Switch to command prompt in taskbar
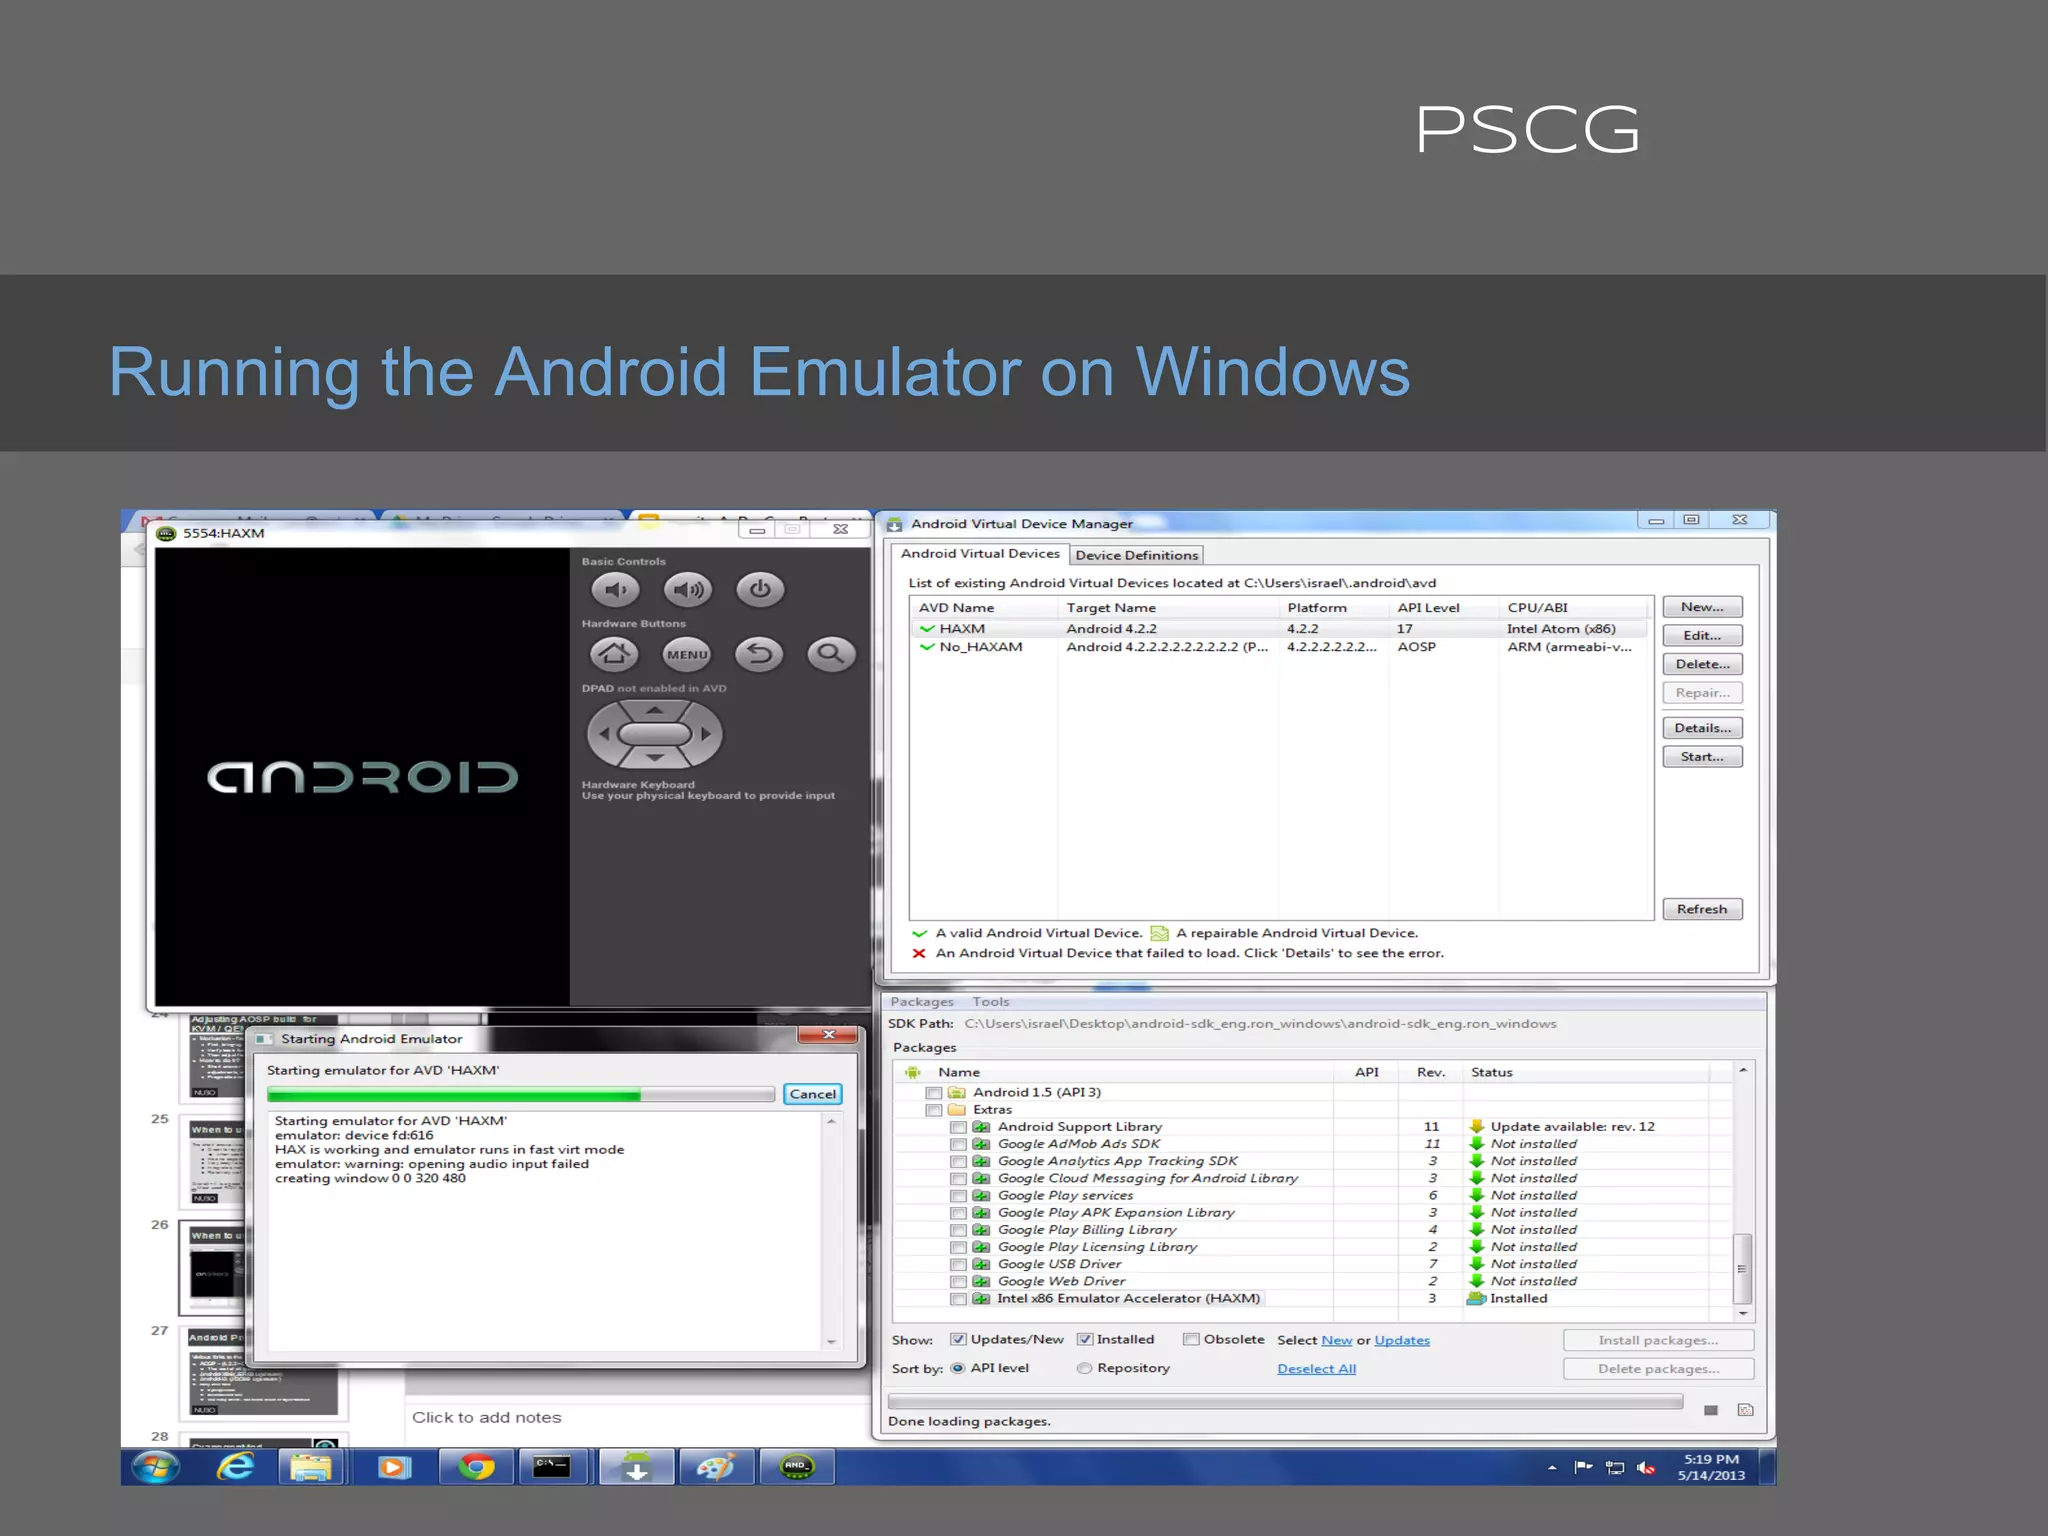2048x1536 pixels. click(x=552, y=1467)
